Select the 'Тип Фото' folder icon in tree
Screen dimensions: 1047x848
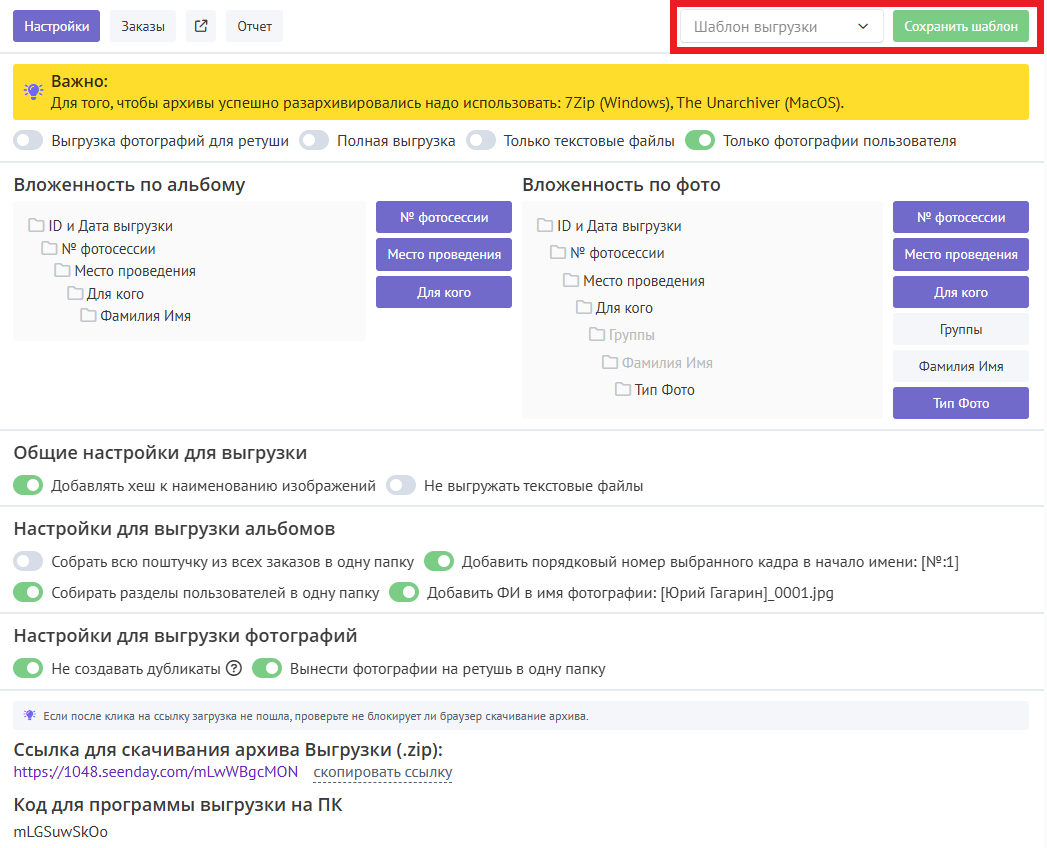[x=622, y=389]
